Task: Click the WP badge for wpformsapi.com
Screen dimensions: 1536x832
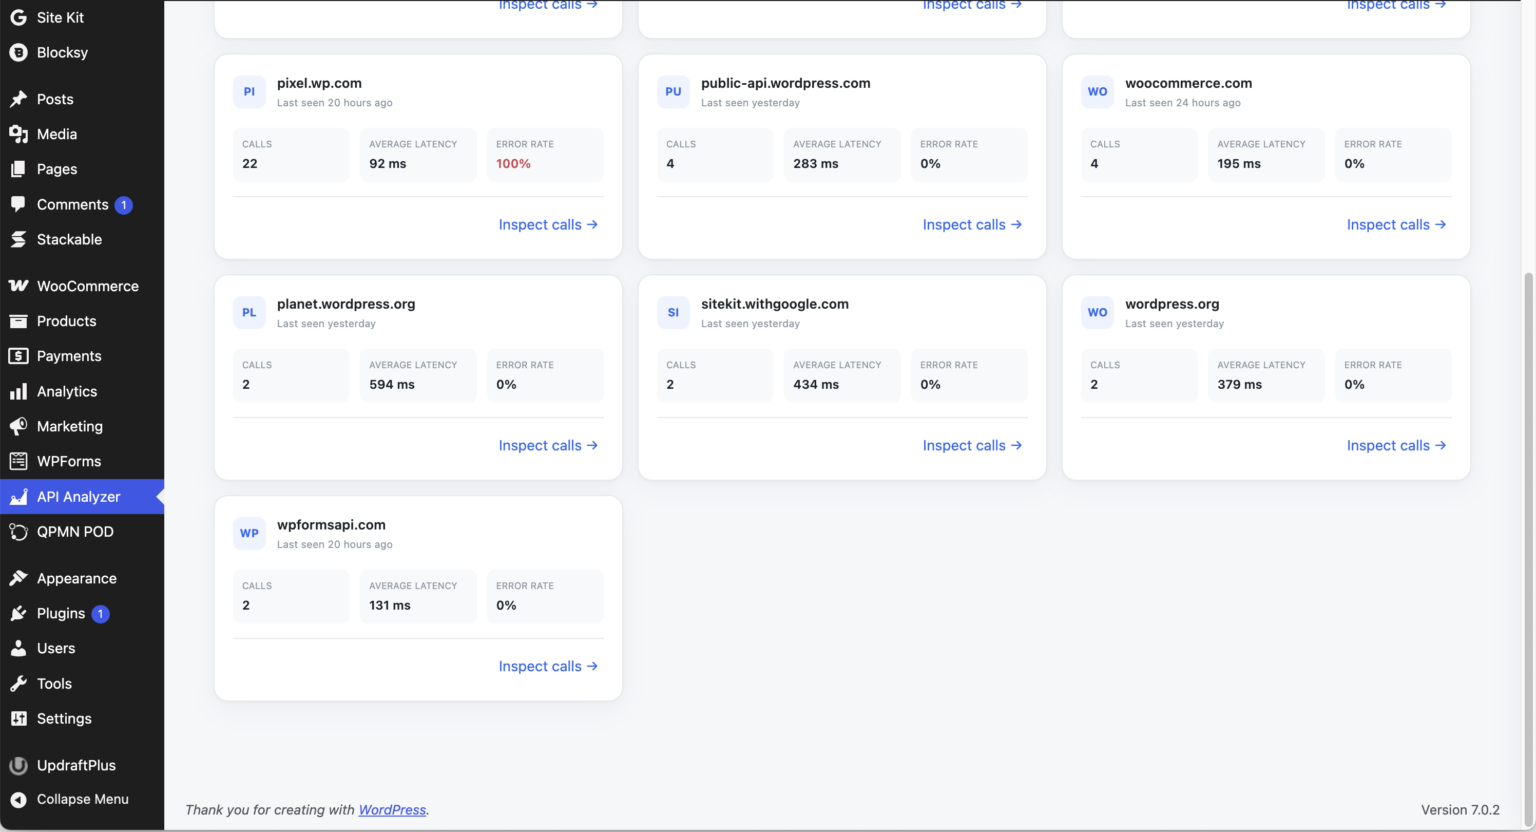Action: click(x=249, y=533)
